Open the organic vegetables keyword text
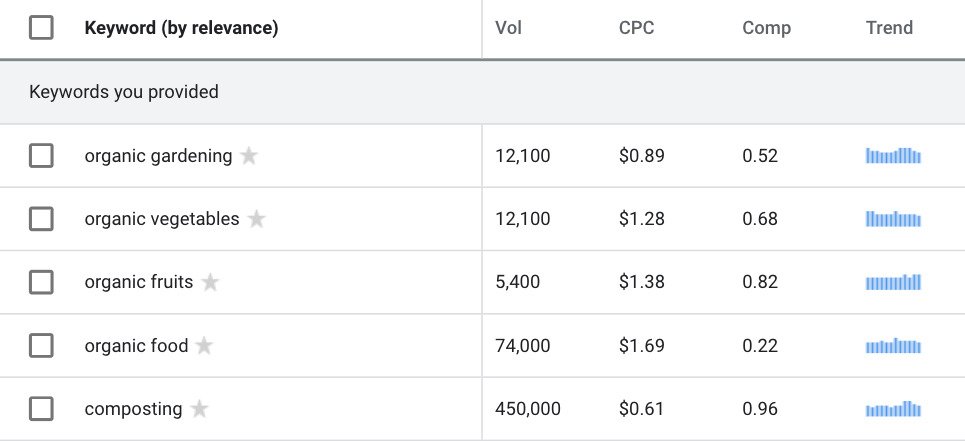Viewport: 965px width, 441px height. coord(162,219)
